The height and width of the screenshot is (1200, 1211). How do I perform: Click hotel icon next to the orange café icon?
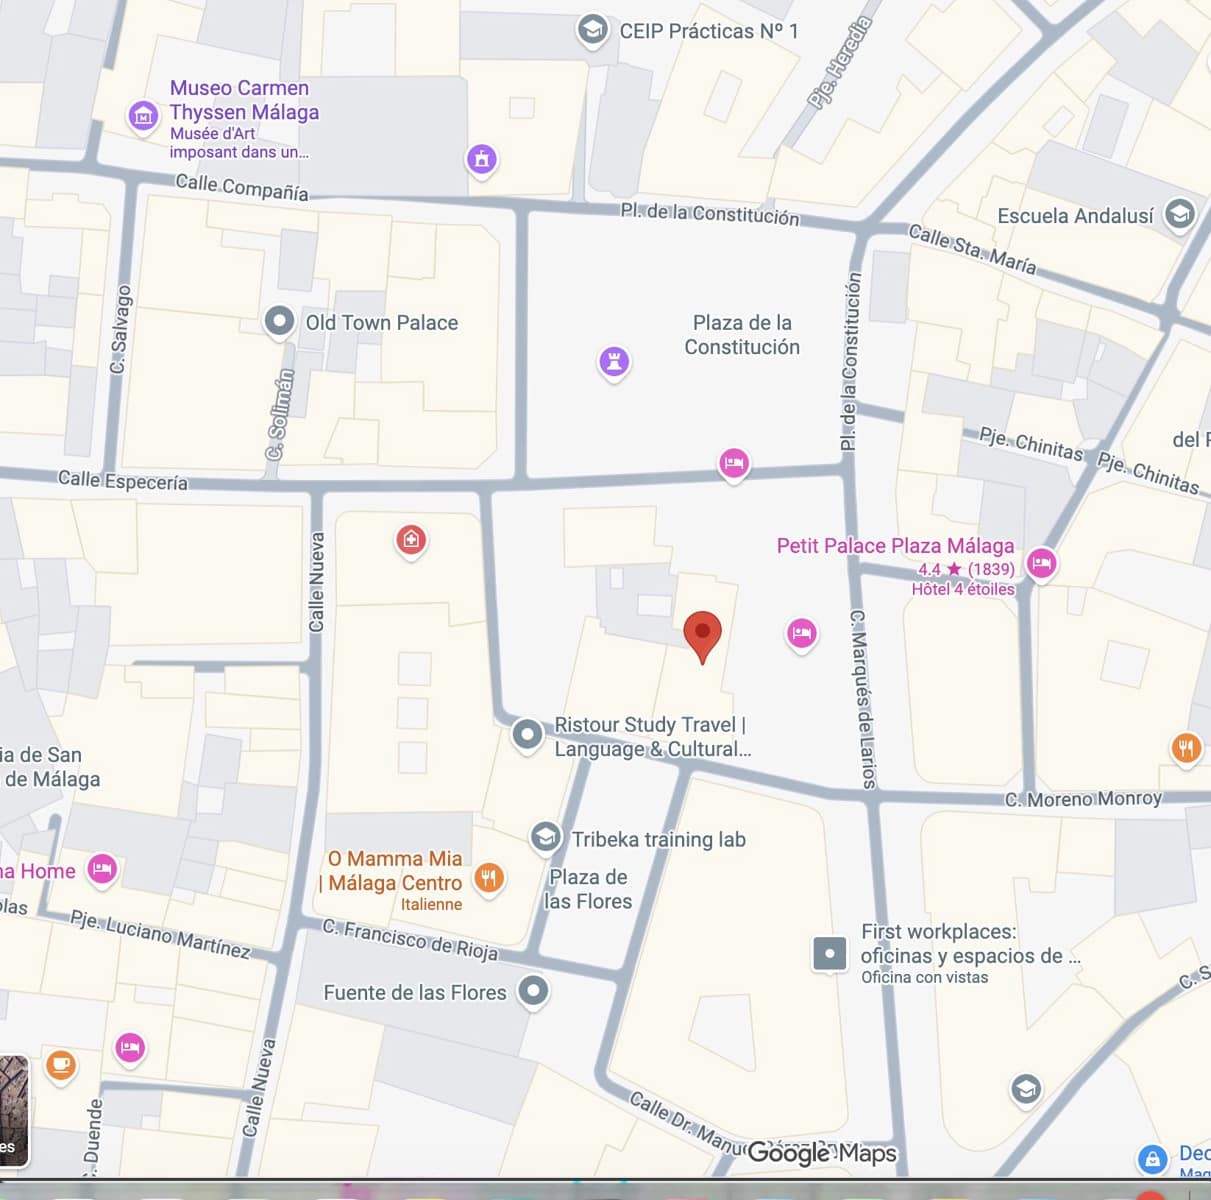(129, 1049)
